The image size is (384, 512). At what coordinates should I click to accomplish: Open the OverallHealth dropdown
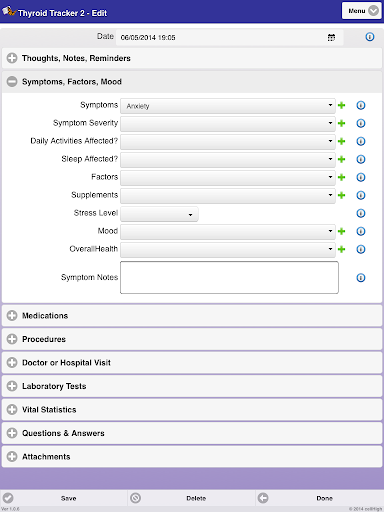[x=228, y=250]
